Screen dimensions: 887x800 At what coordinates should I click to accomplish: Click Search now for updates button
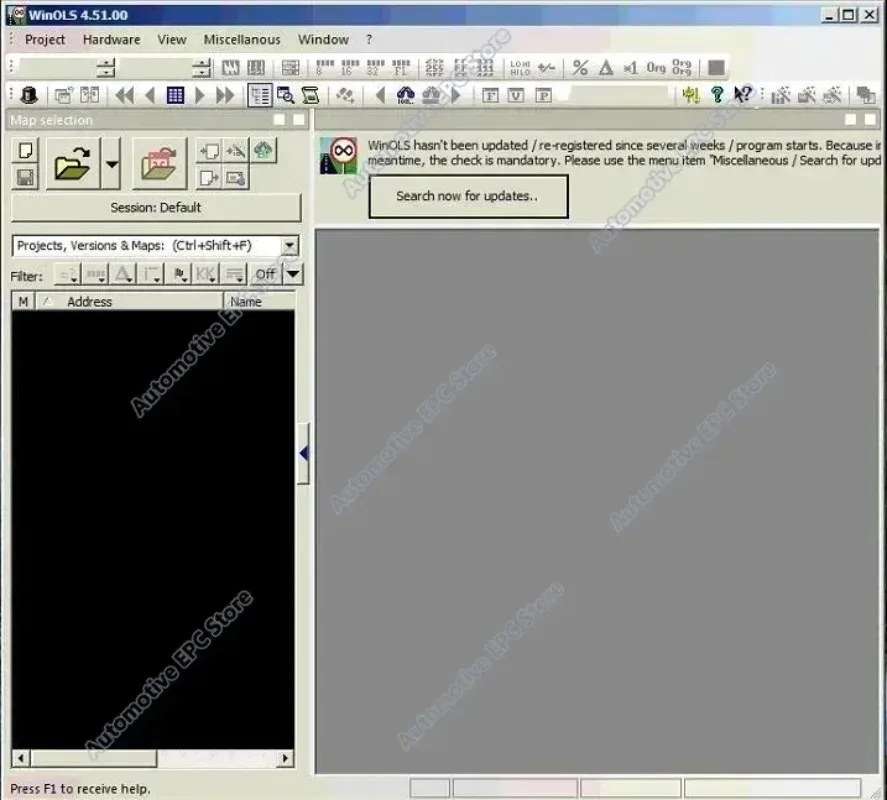pyautogui.click(x=468, y=196)
